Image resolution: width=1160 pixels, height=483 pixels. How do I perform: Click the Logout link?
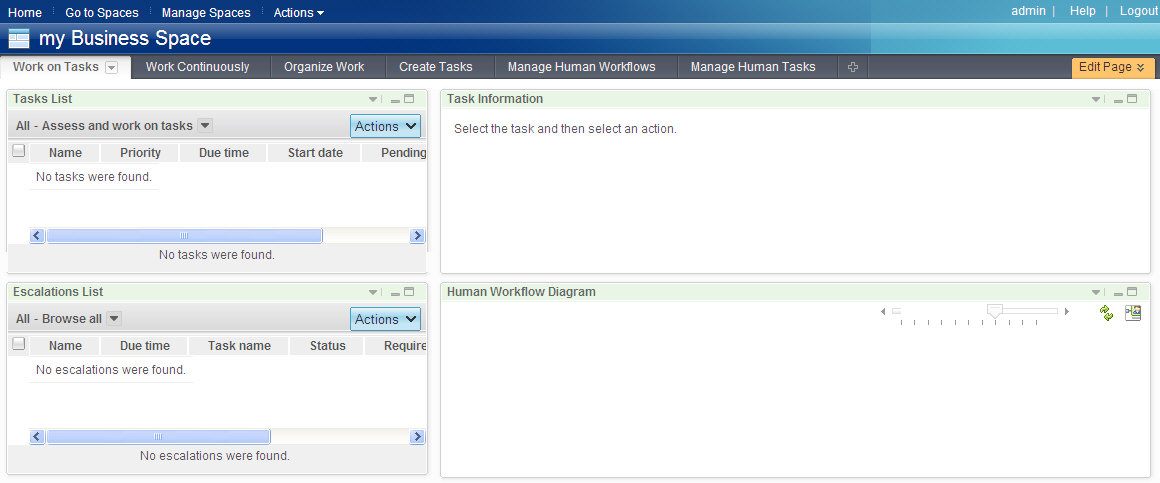click(x=1138, y=11)
